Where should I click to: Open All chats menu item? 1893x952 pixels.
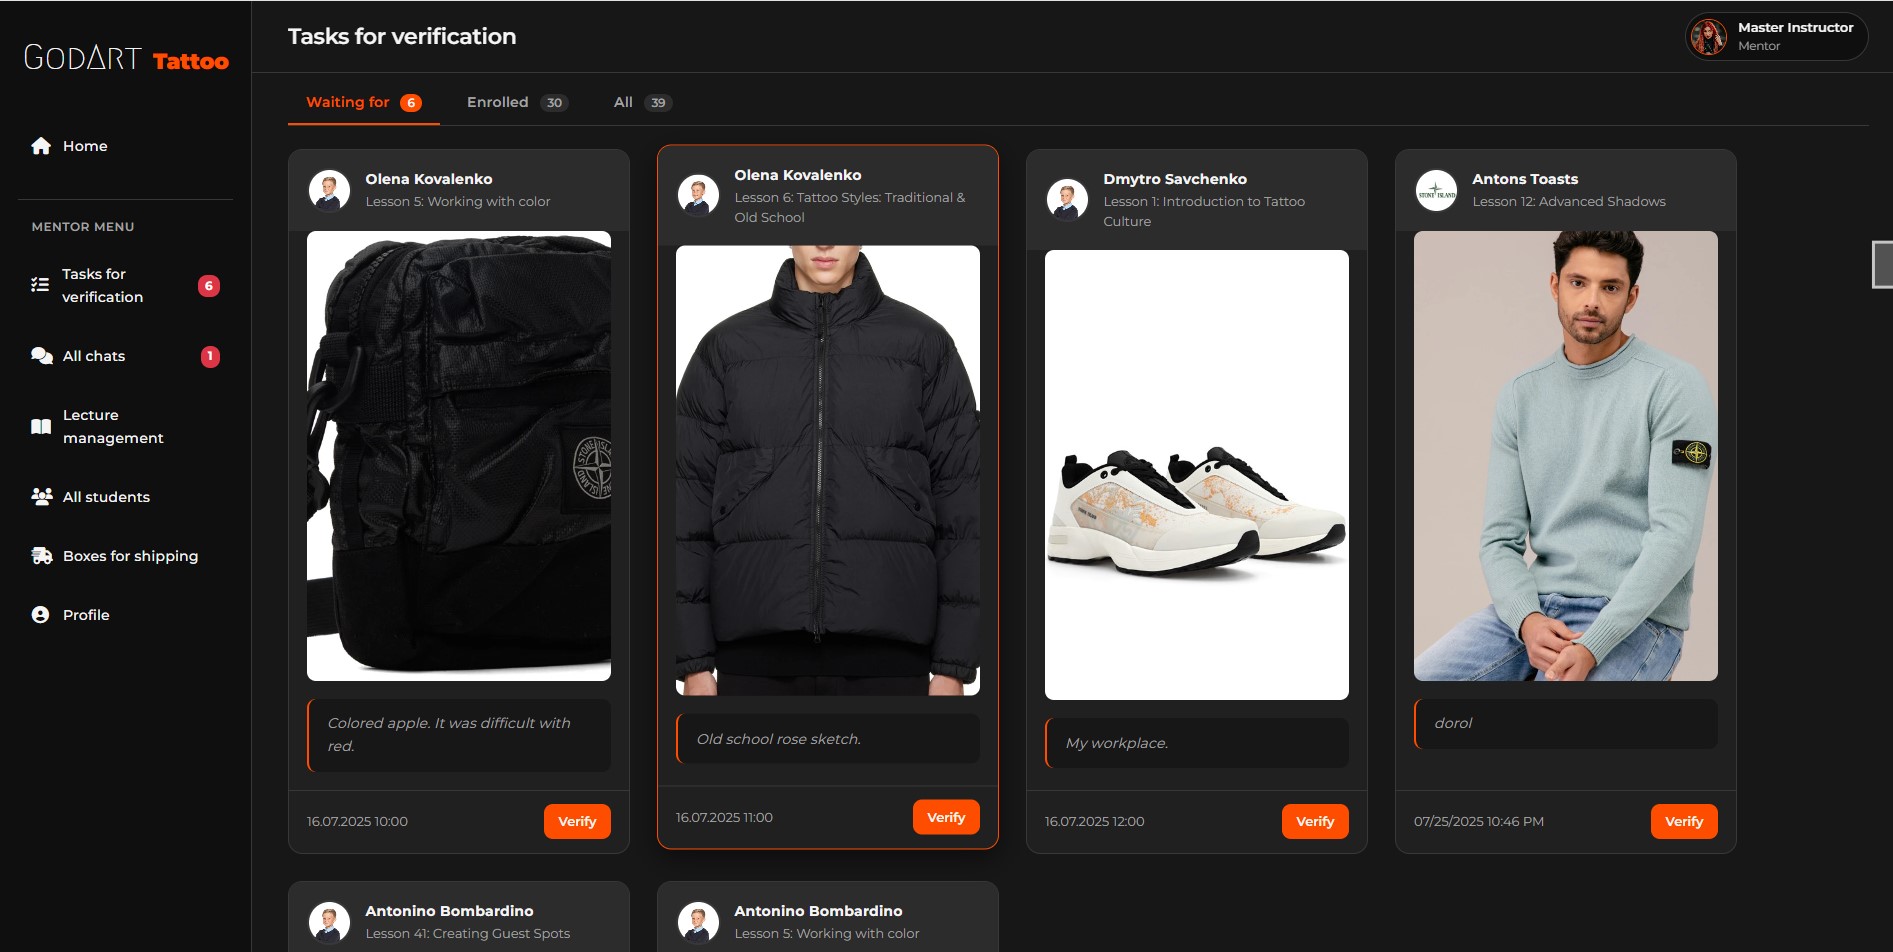coord(125,356)
